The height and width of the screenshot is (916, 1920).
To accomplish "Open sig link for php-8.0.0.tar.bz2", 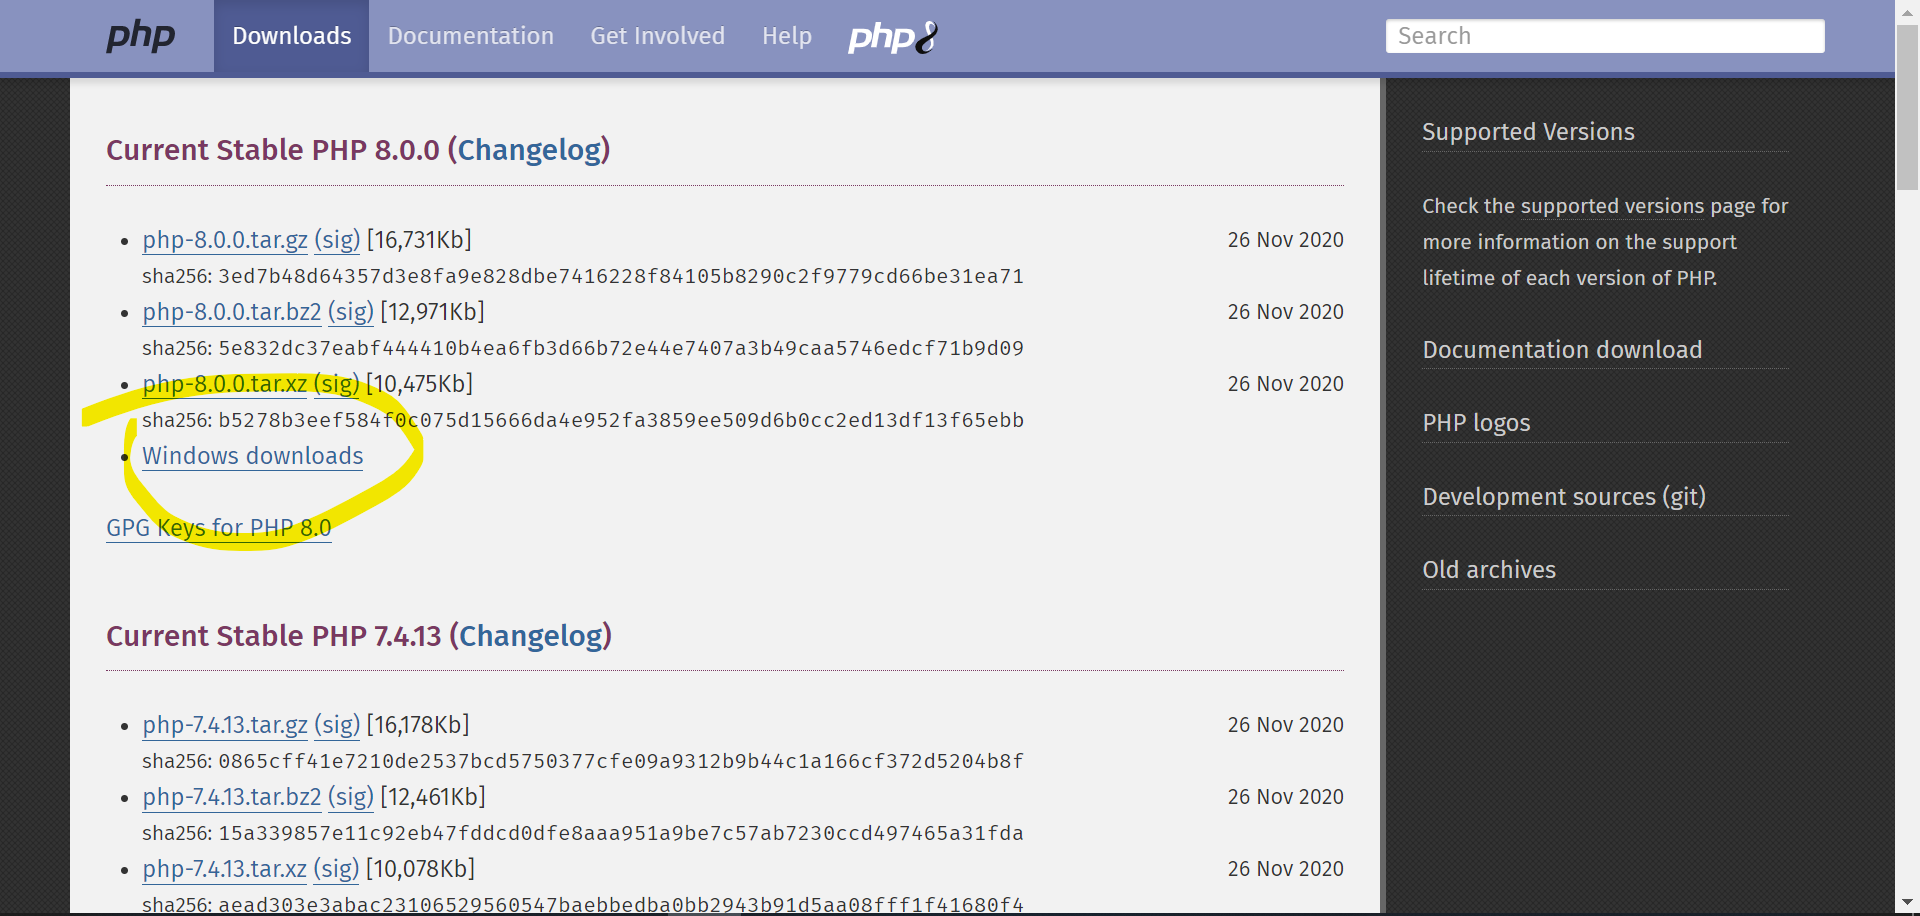I will (x=351, y=312).
